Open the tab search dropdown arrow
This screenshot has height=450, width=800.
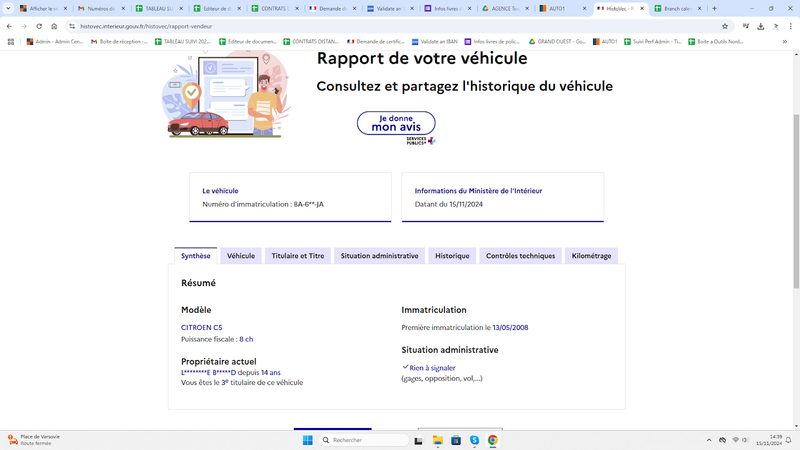click(8, 8)
